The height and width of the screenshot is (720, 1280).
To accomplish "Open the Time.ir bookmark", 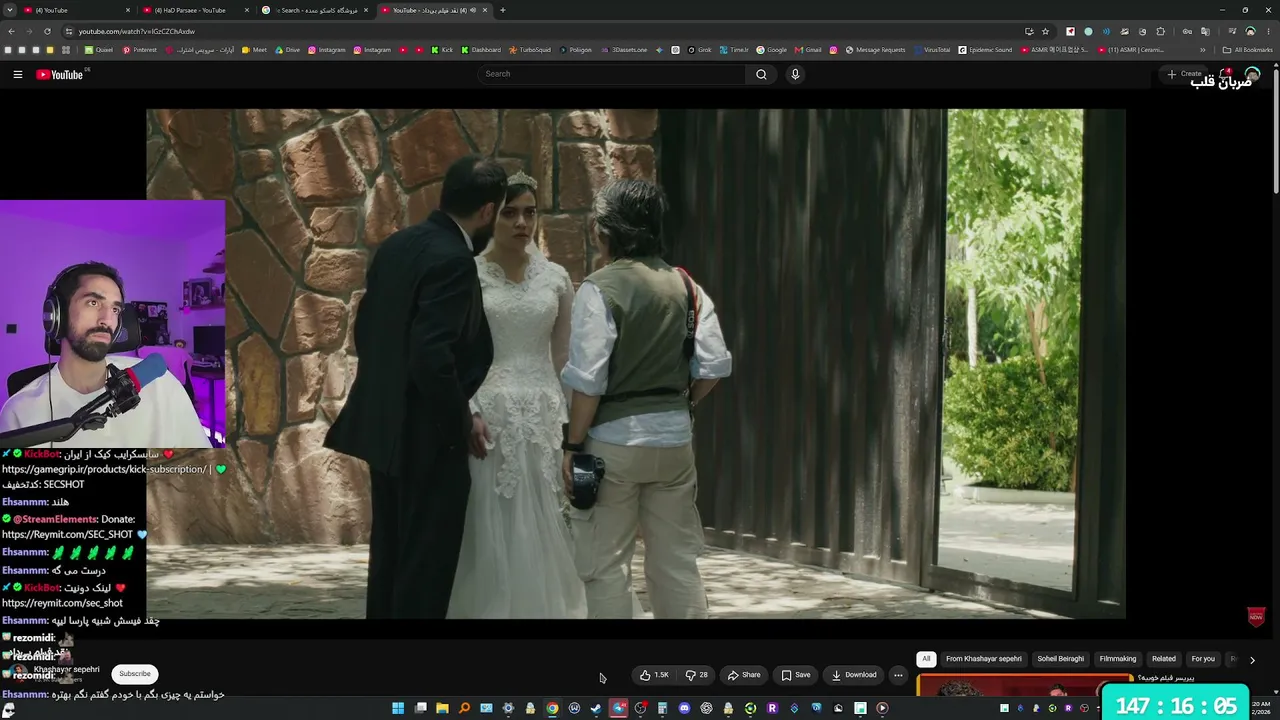I will click(x=734, y=50).
